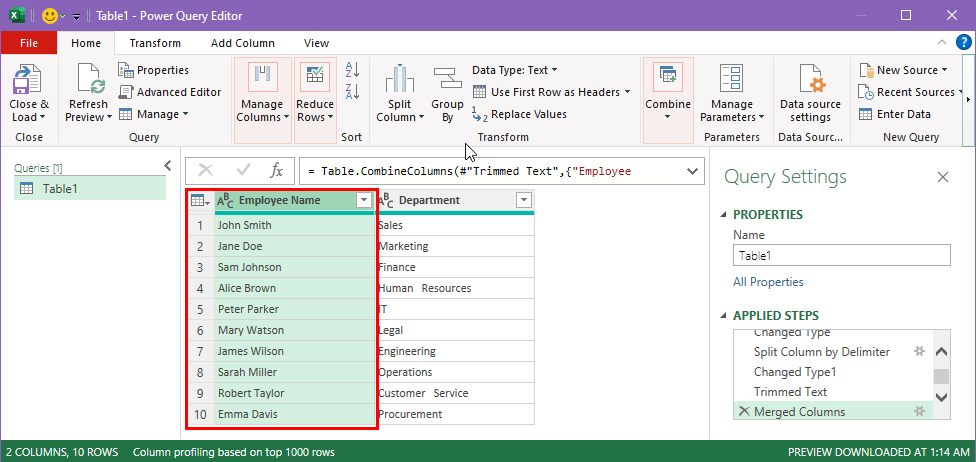
Task: Collapse the ribbon with the chevron
Action: (941, 42)
